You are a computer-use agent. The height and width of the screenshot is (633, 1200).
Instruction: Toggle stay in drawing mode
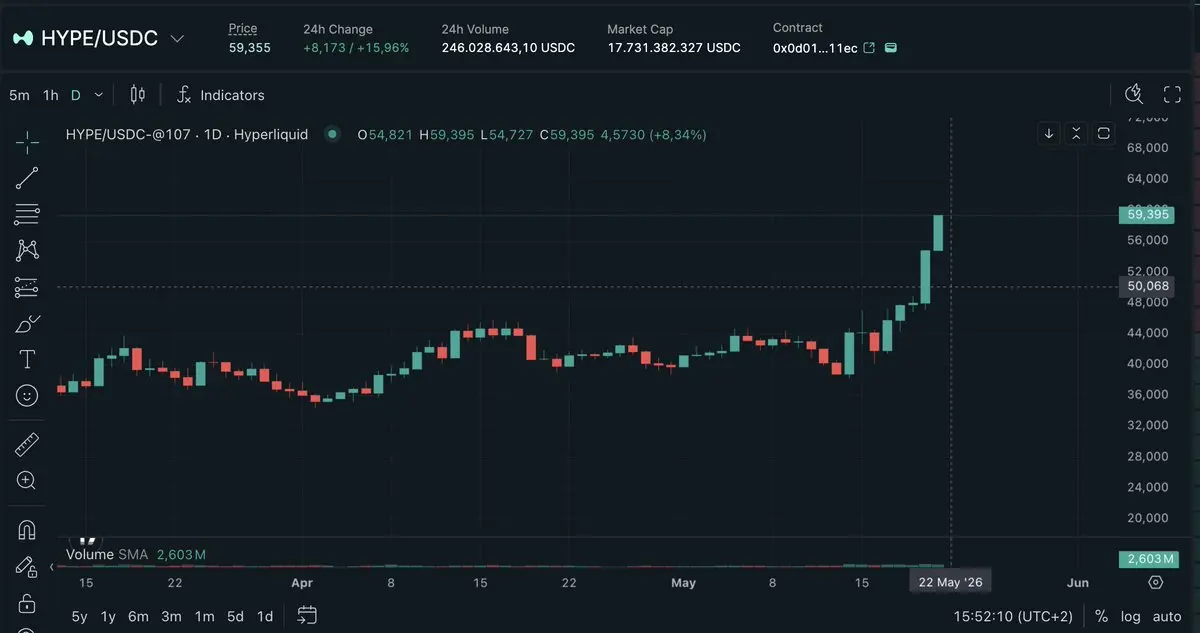(27, 566)
